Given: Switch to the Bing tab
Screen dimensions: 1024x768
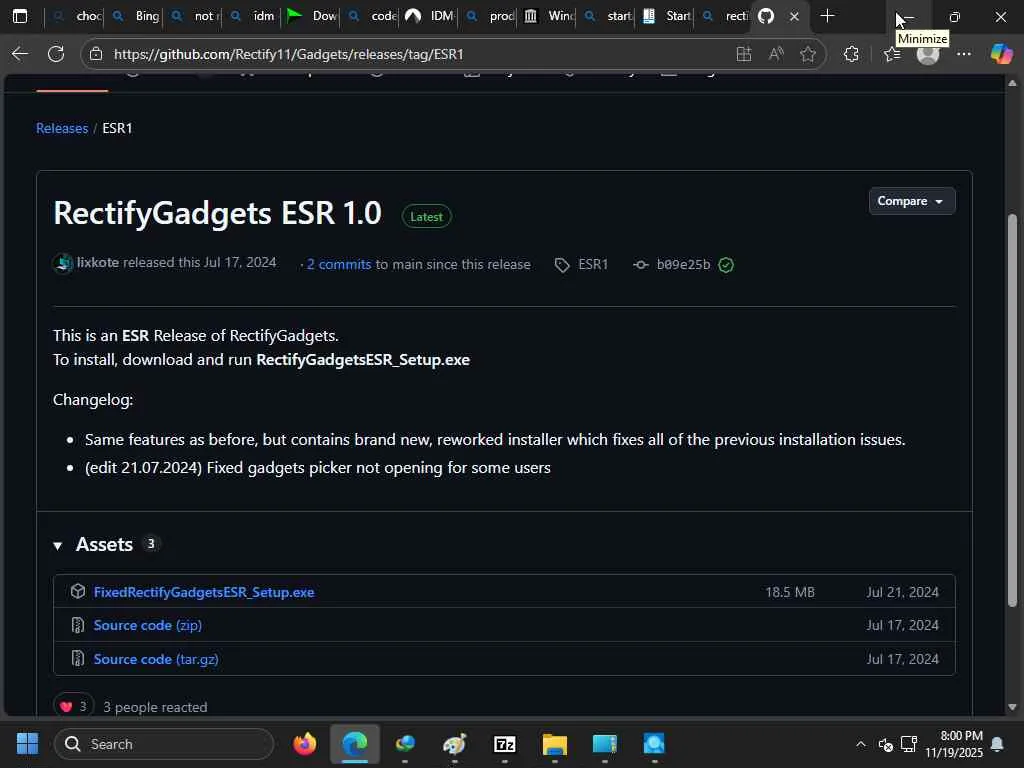Looking at the screenshot, I should (x=136, y=16).
